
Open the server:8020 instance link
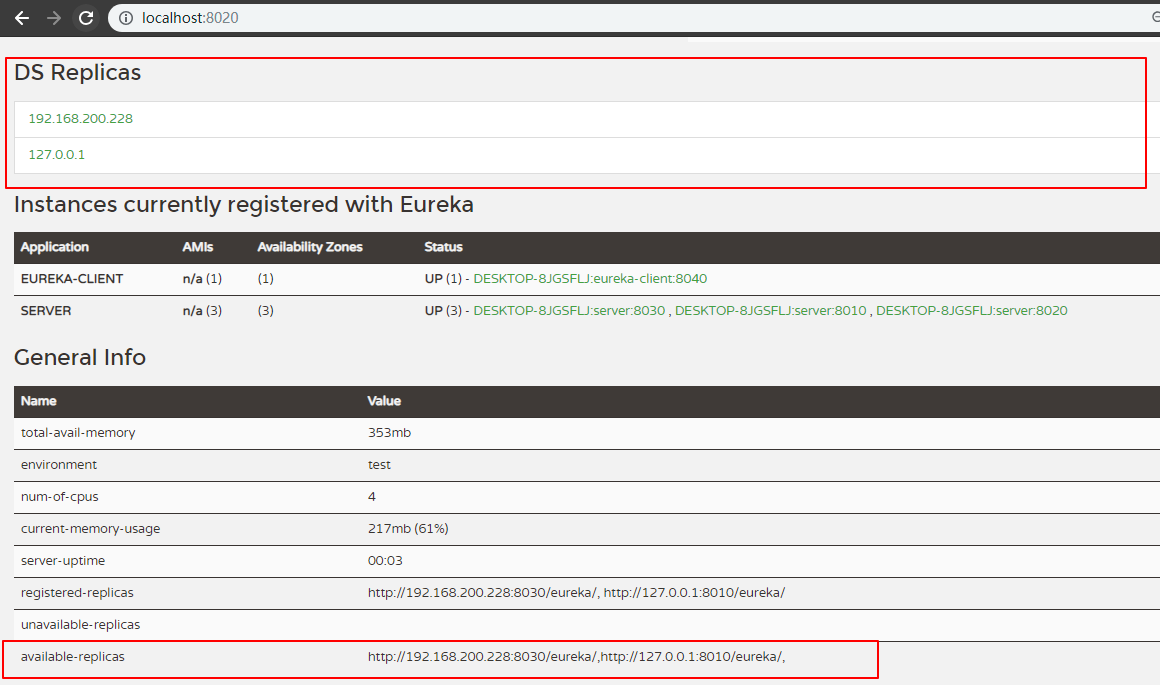click(x=971, y=311)
